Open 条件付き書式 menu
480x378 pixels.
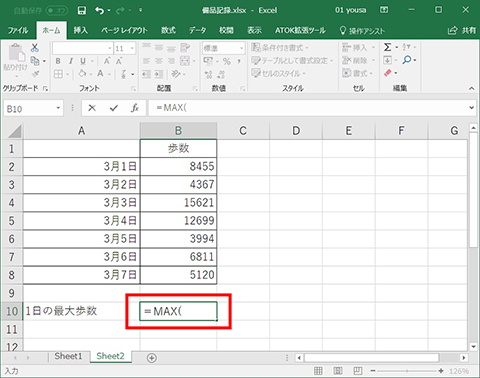click(280, 48)
